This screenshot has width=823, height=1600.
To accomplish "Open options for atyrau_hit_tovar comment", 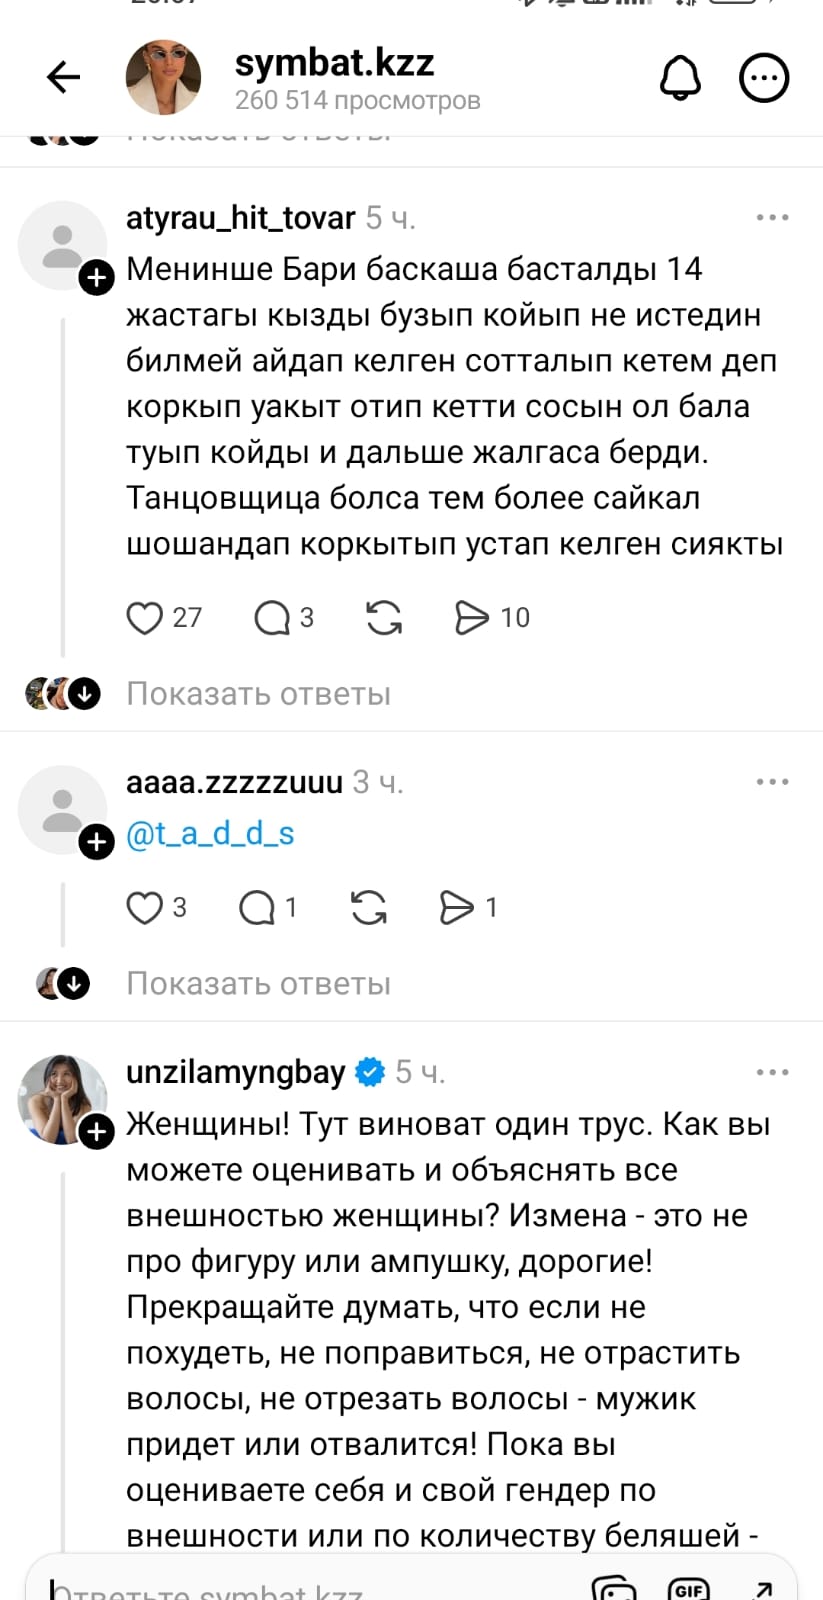I will click(x=772, y=218).
